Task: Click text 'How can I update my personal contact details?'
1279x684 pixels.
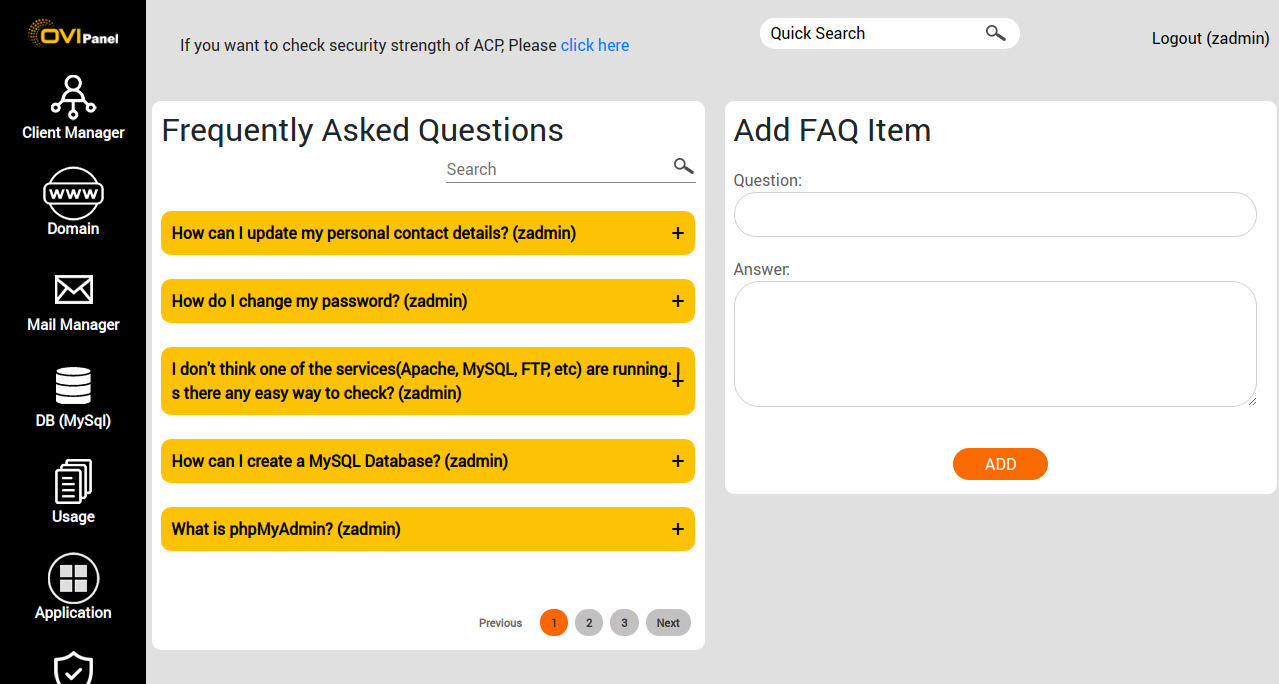Action: point(340,233)
